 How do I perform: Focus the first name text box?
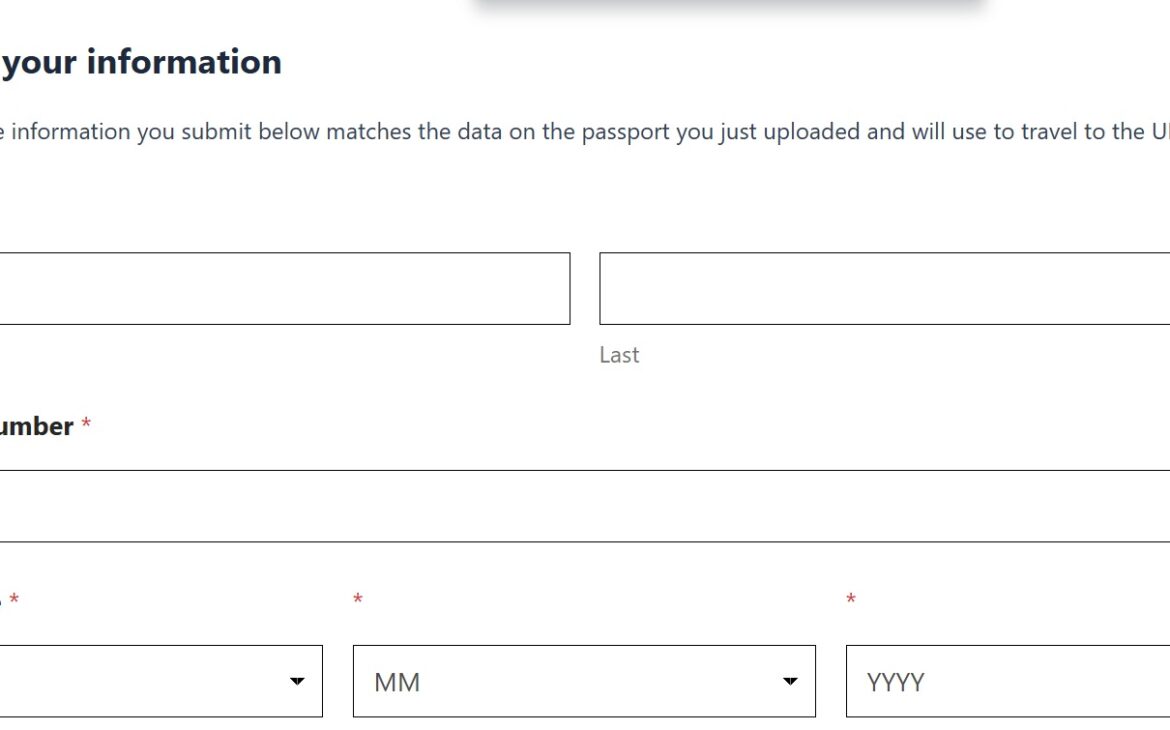click(x=284, y=288)
